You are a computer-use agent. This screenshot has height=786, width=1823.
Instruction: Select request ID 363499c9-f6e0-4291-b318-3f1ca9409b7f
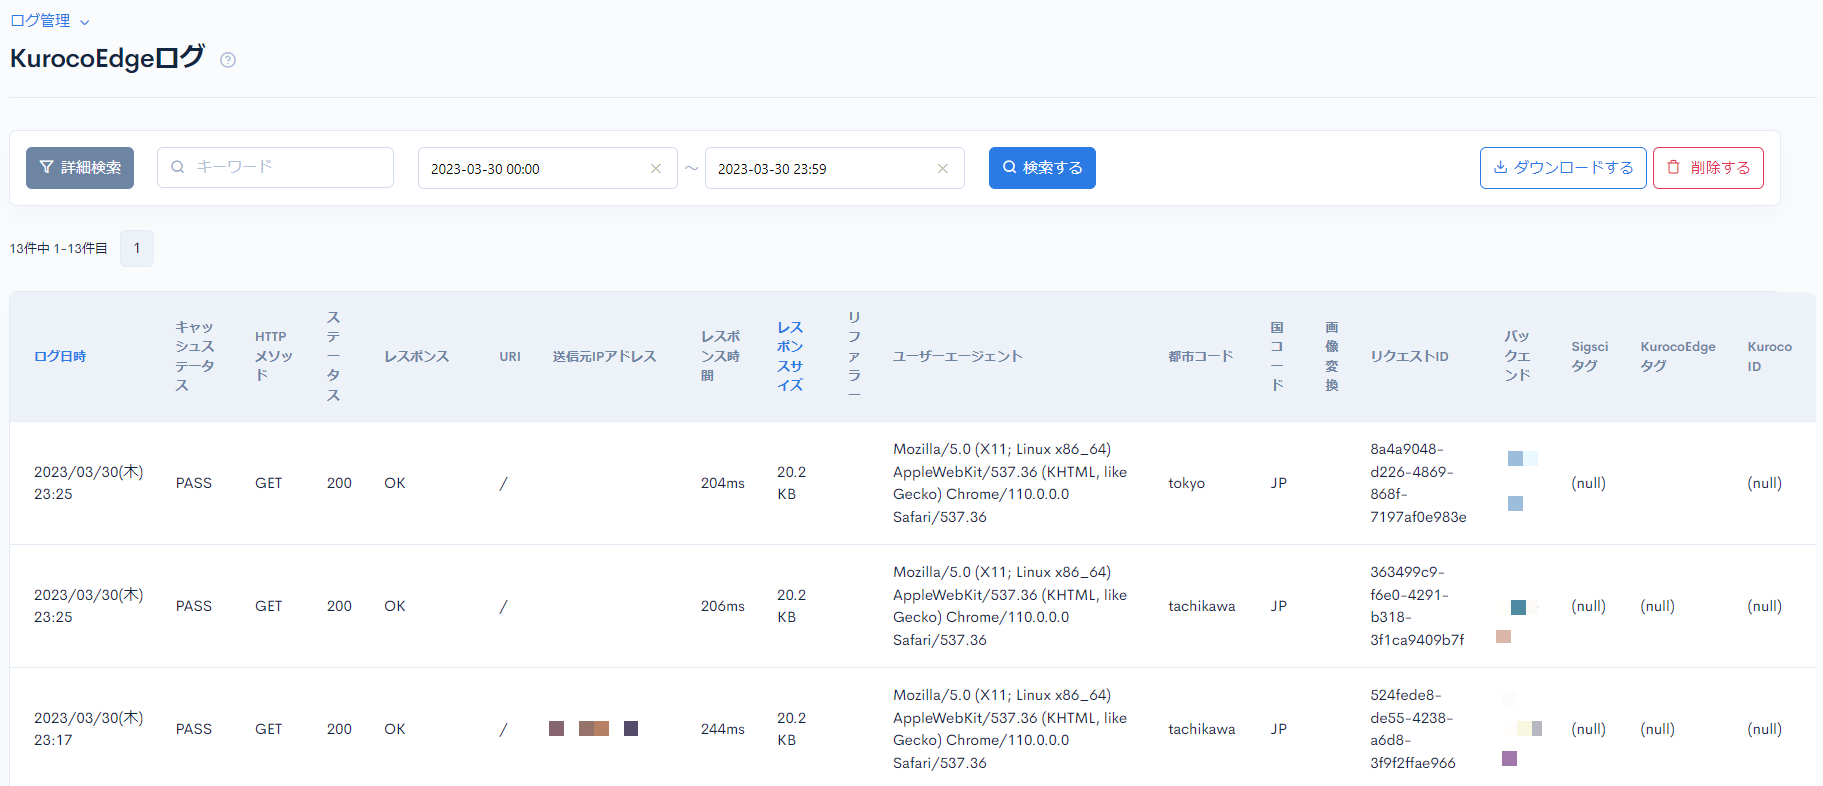coord(1417,606)
